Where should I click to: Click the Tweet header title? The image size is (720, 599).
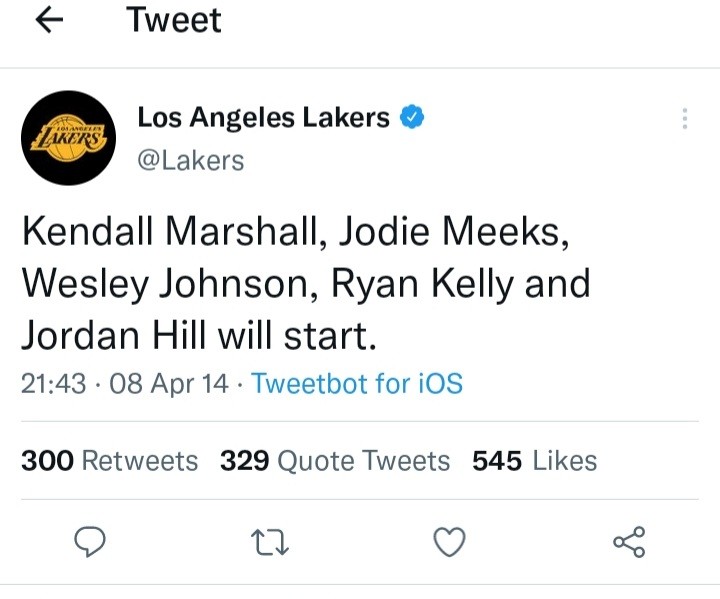pos(174,21)
